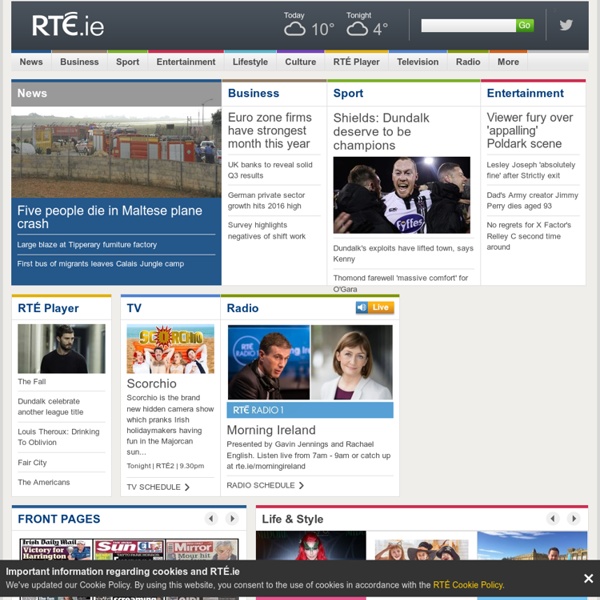Open Business in the navigation bar
The image size is (600, 600).
point(80,62)
